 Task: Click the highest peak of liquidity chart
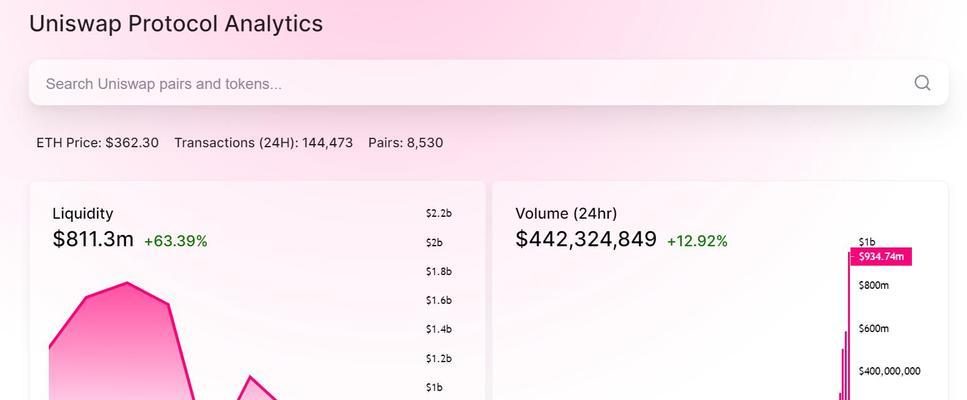click(x=127, y=283)
